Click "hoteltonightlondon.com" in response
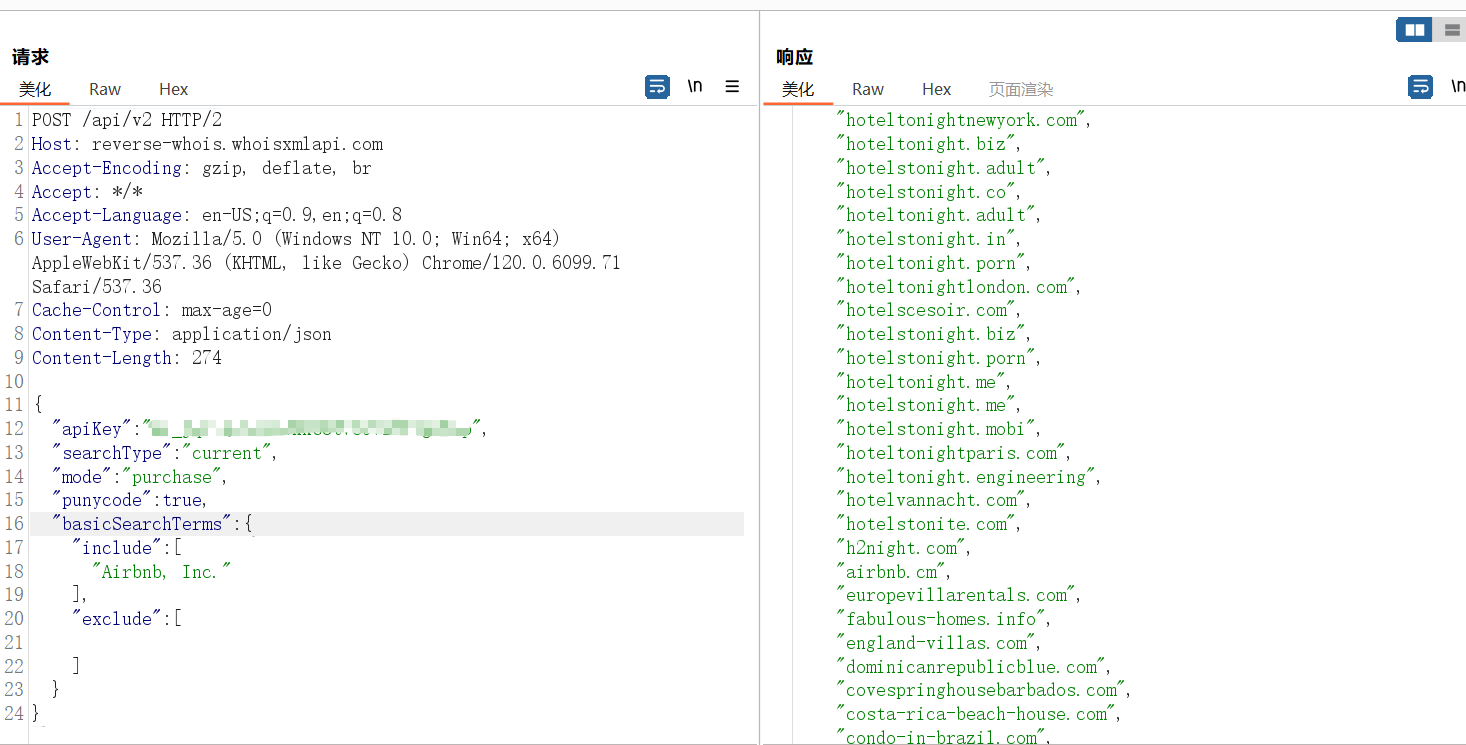The width and height of the screenshot is (1466, 745). pyautogui.click(x=957, y=287)
